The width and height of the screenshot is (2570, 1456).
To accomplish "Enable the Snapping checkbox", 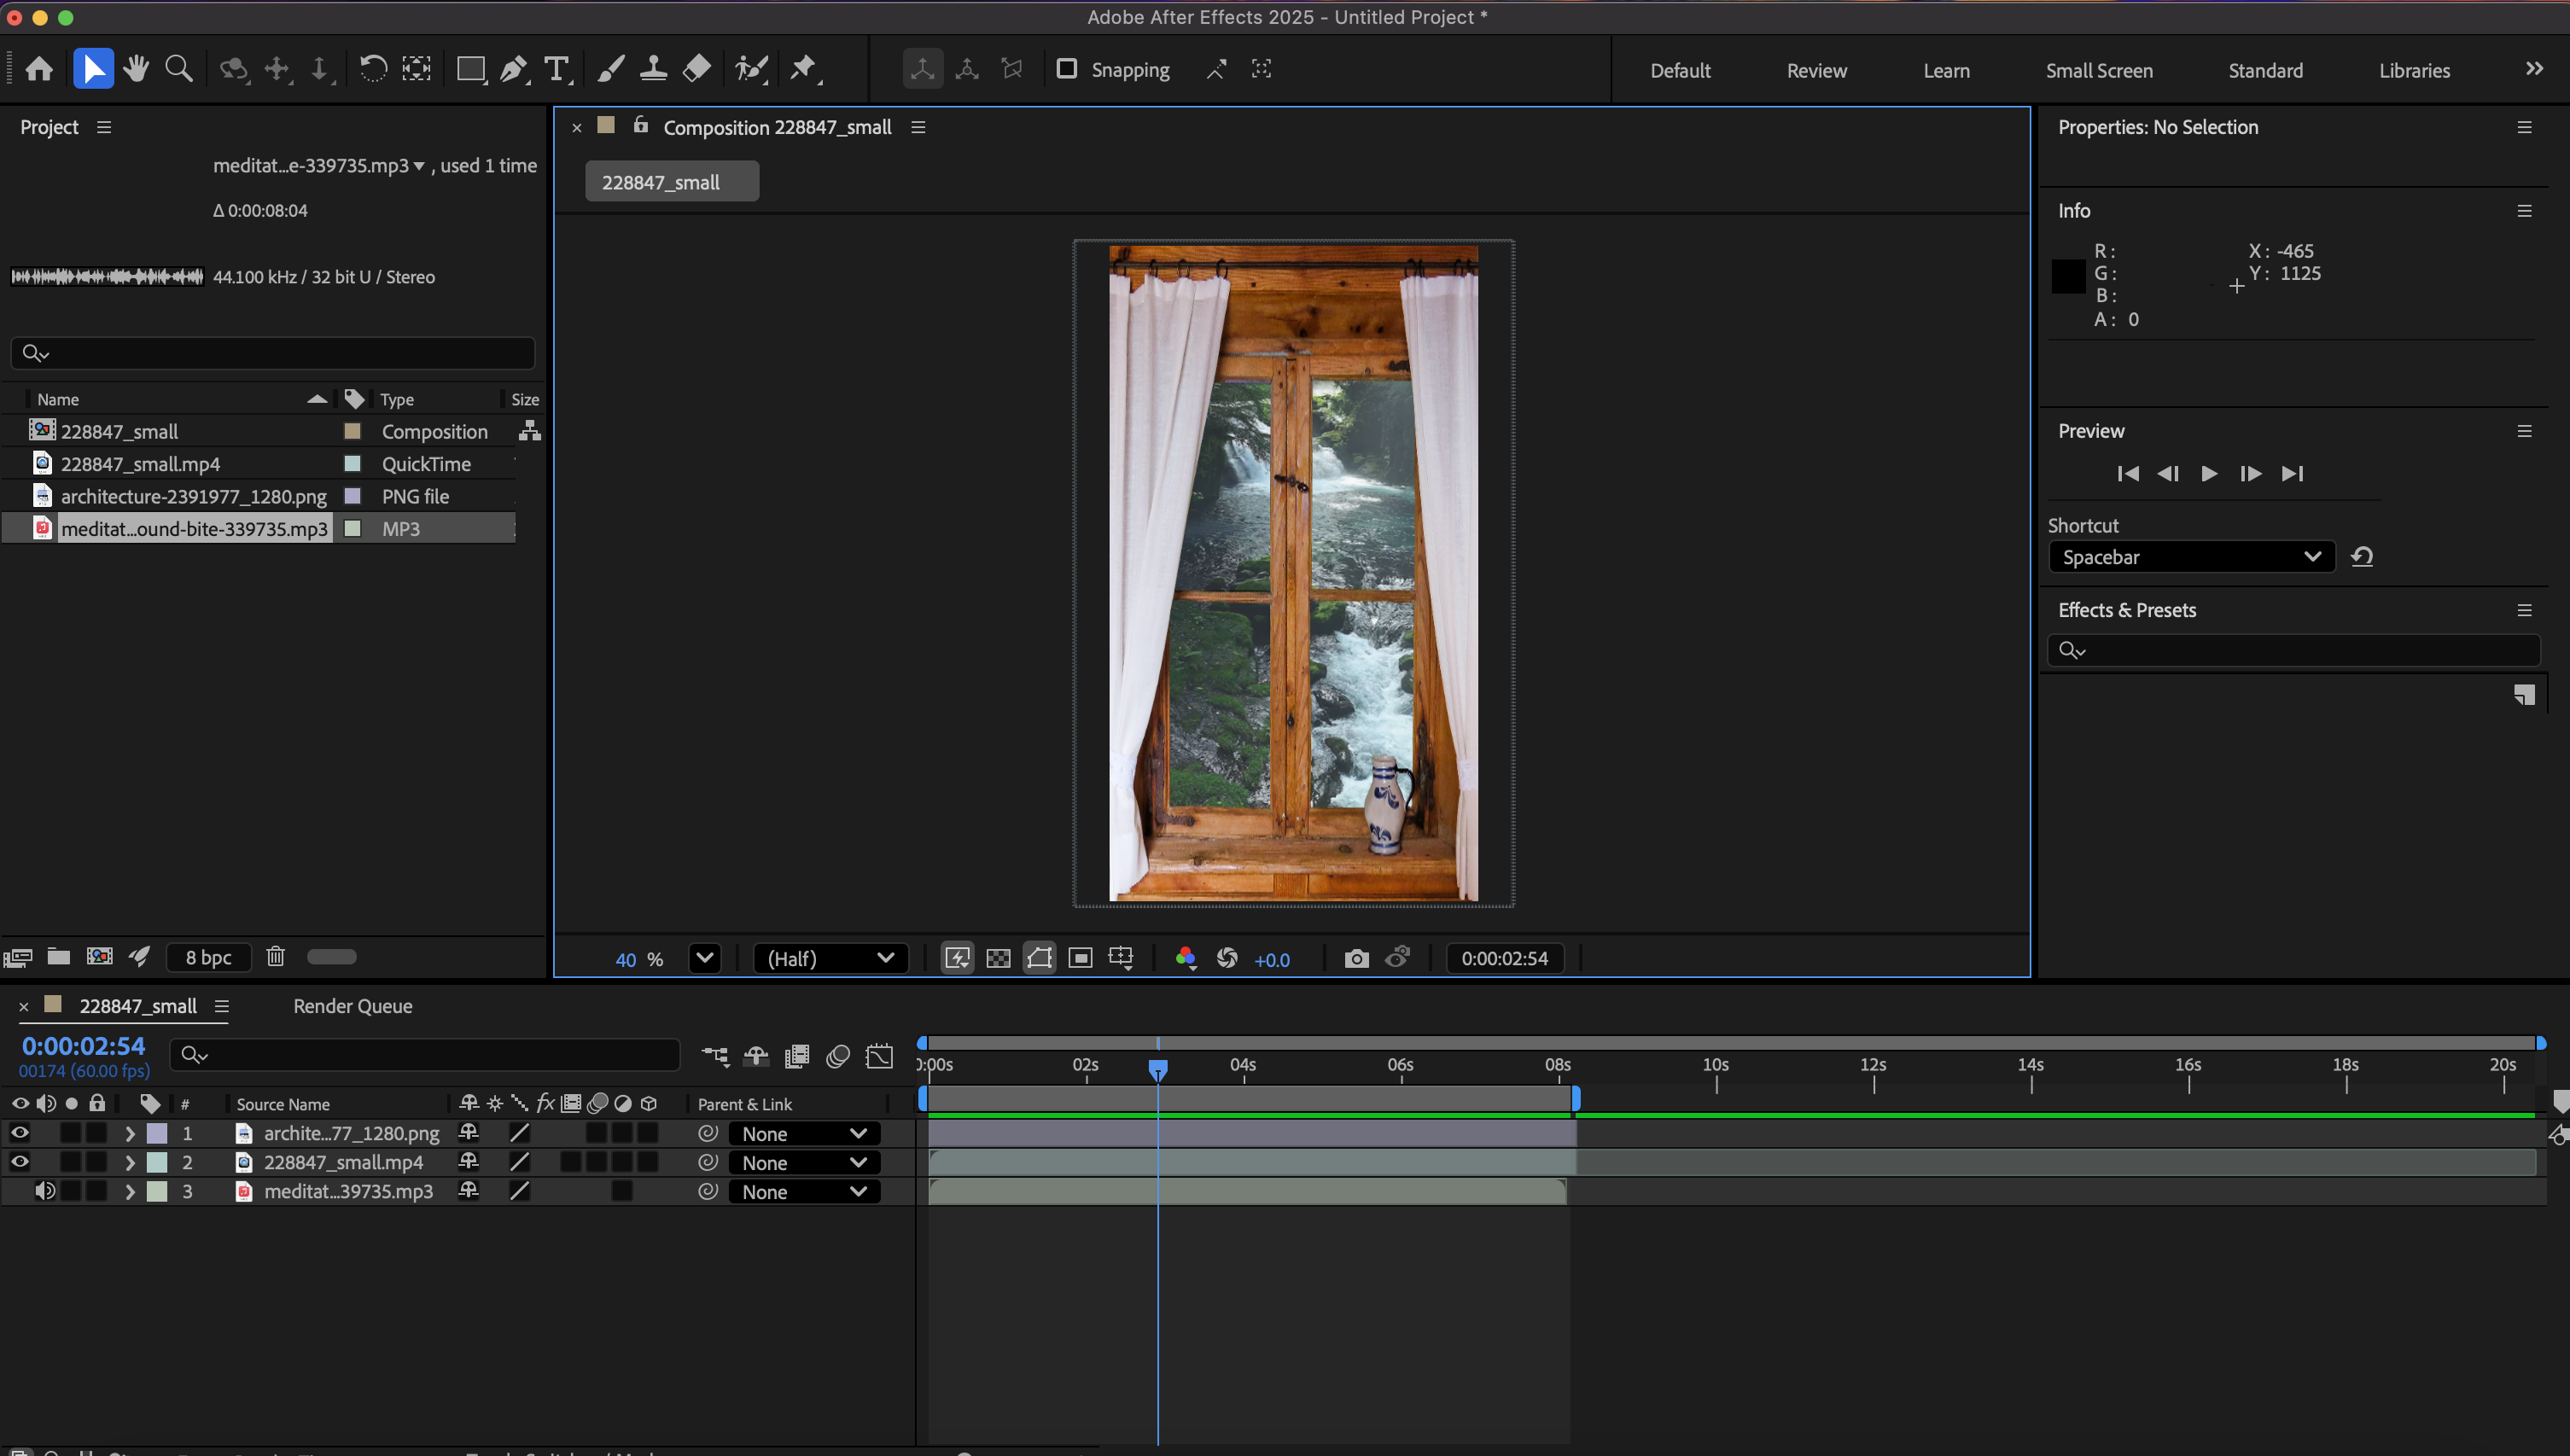I will tap(1067, 69).
